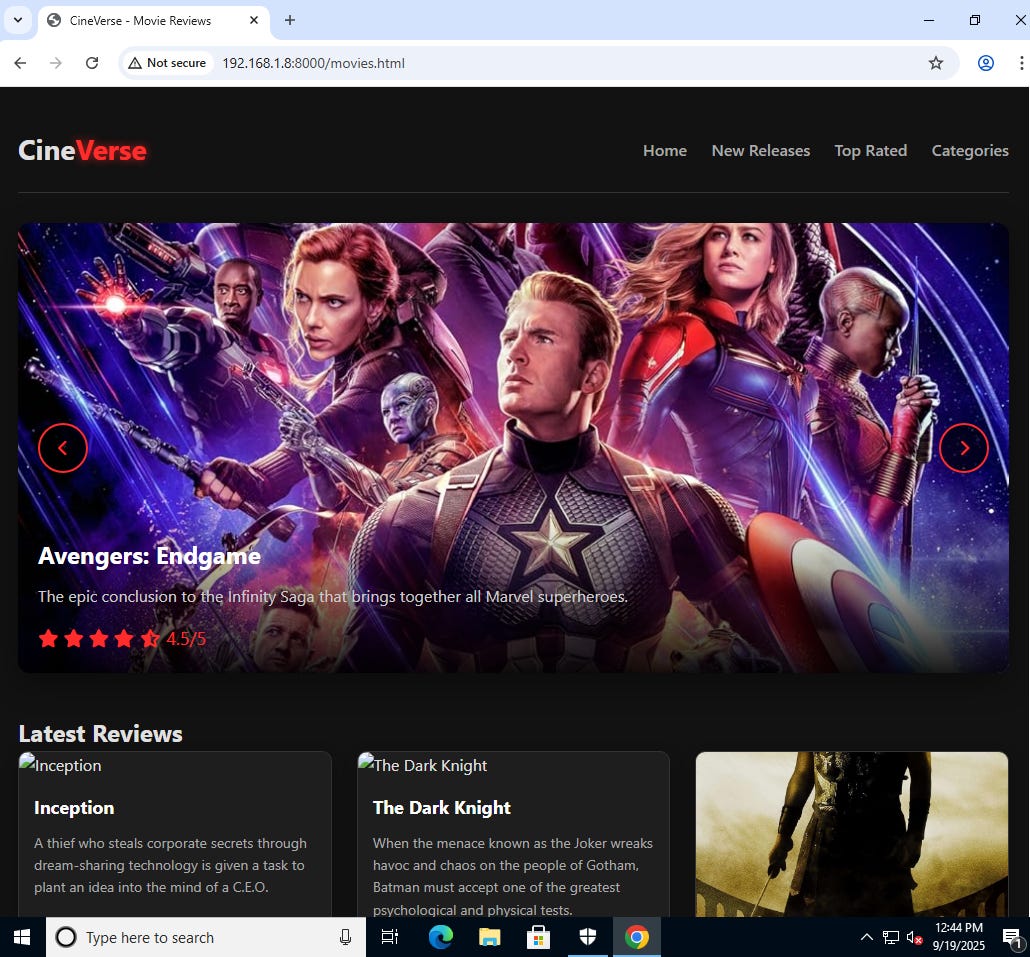
Task: Open New Releases nav link
Action: 761,150
